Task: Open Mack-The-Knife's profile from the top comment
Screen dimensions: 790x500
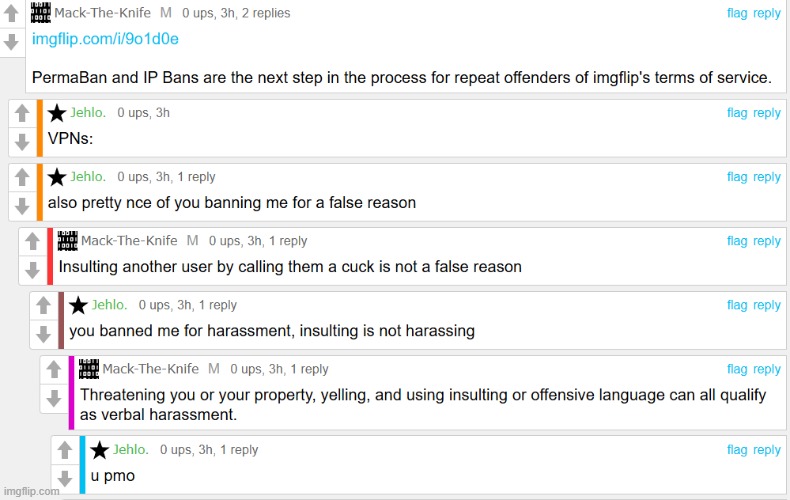Action: pyautogui.click(x=103, y=13)
